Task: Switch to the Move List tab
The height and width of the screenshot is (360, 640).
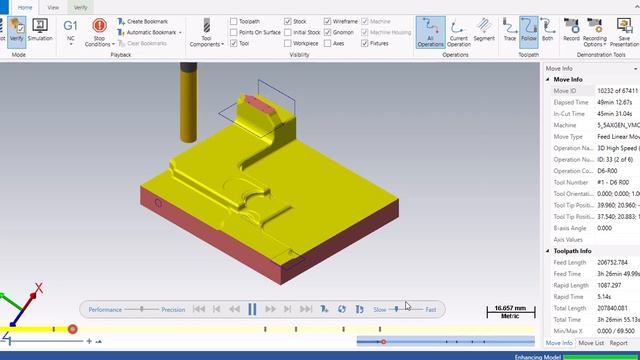Action: (x=591, y=343)
